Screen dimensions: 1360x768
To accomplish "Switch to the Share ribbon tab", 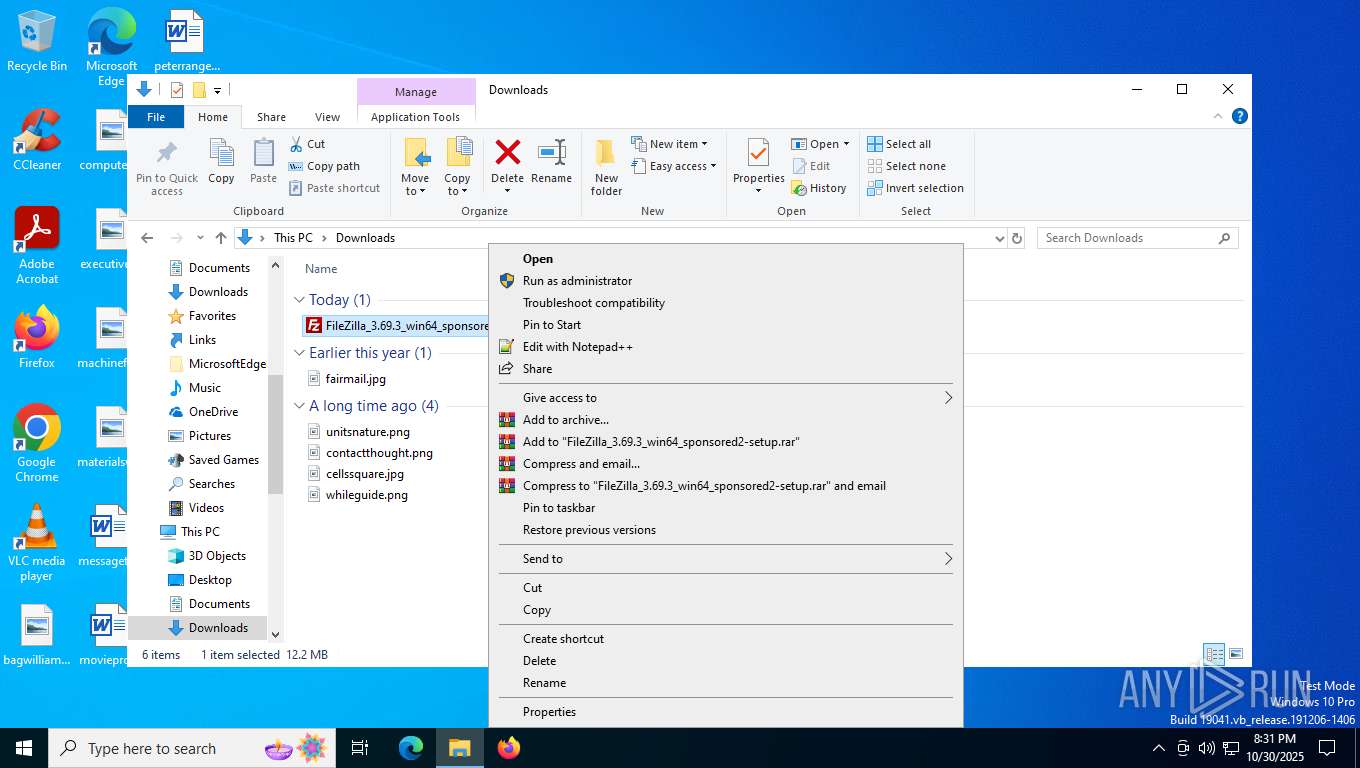I will tap(271, 117).
